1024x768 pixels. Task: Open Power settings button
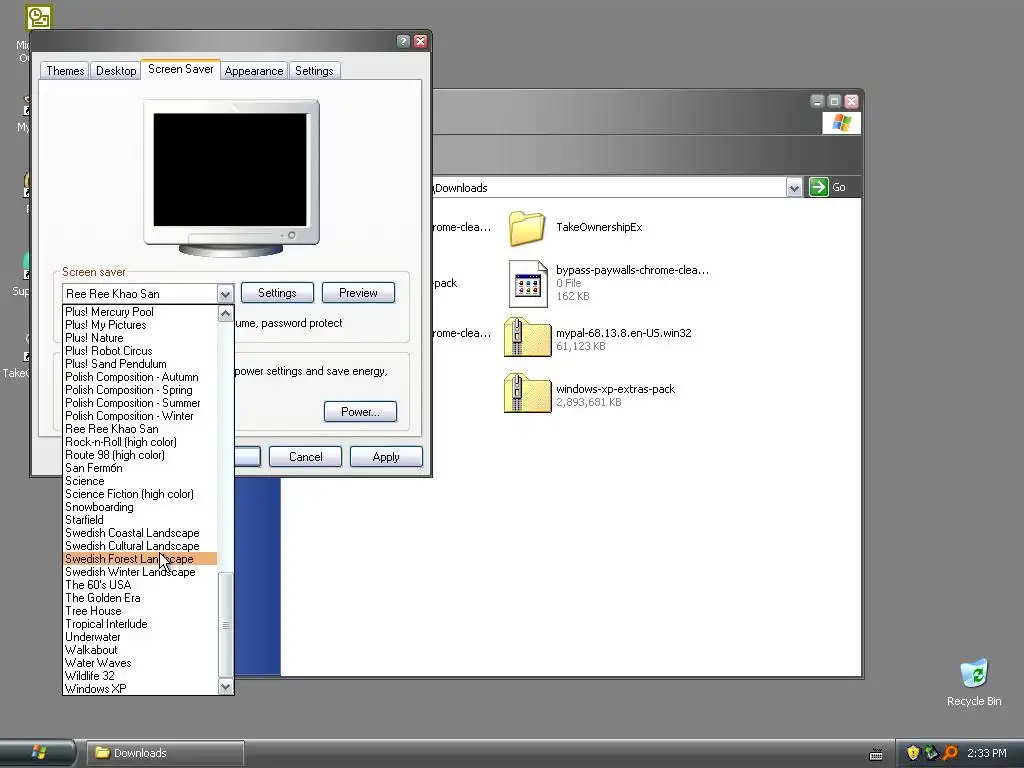tap(360, 411)
